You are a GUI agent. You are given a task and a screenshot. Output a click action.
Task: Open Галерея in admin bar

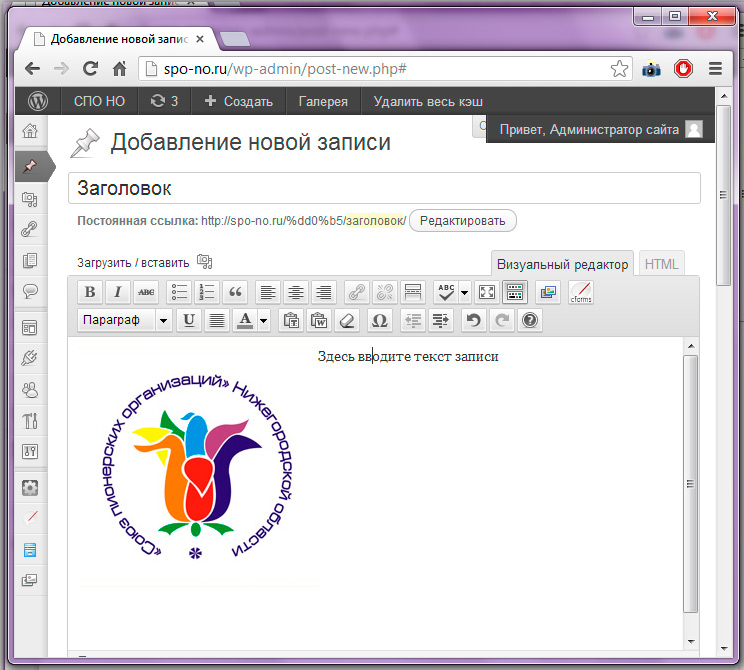pyautogui.click(x=323, y=101)
